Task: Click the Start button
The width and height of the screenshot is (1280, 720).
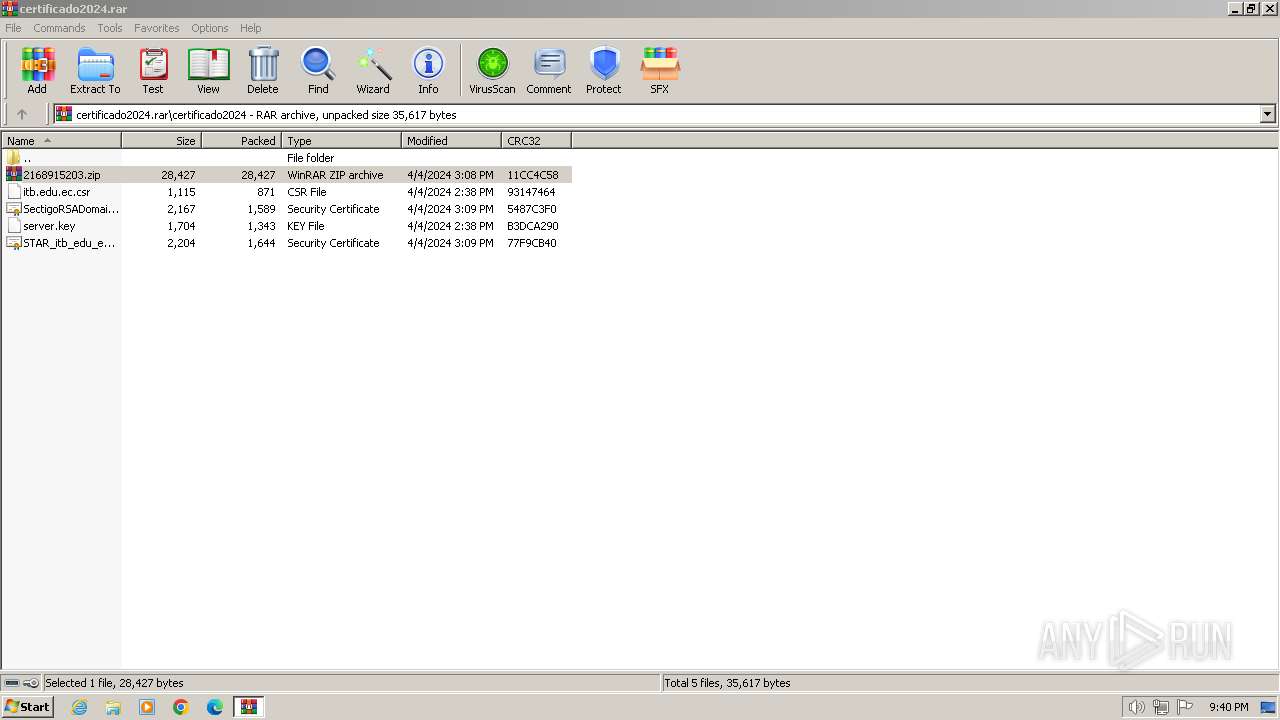Action: [x=27, y=707]
